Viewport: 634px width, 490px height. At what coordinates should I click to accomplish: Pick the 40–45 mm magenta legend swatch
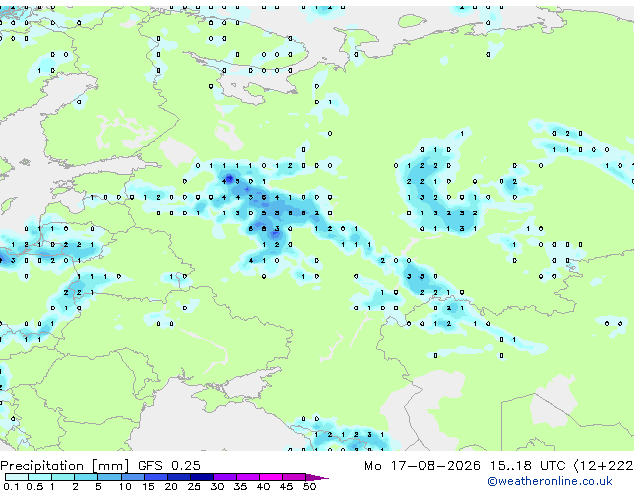tap(271, 477)
